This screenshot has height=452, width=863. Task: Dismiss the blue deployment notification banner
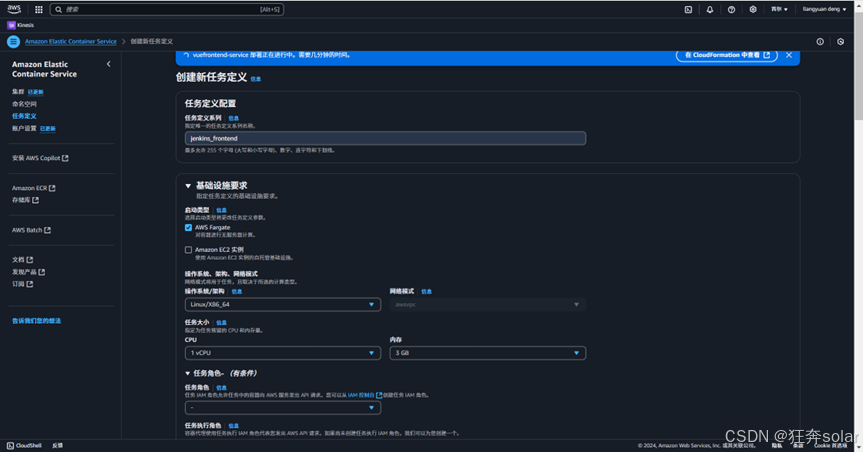[x=789, y=55]
